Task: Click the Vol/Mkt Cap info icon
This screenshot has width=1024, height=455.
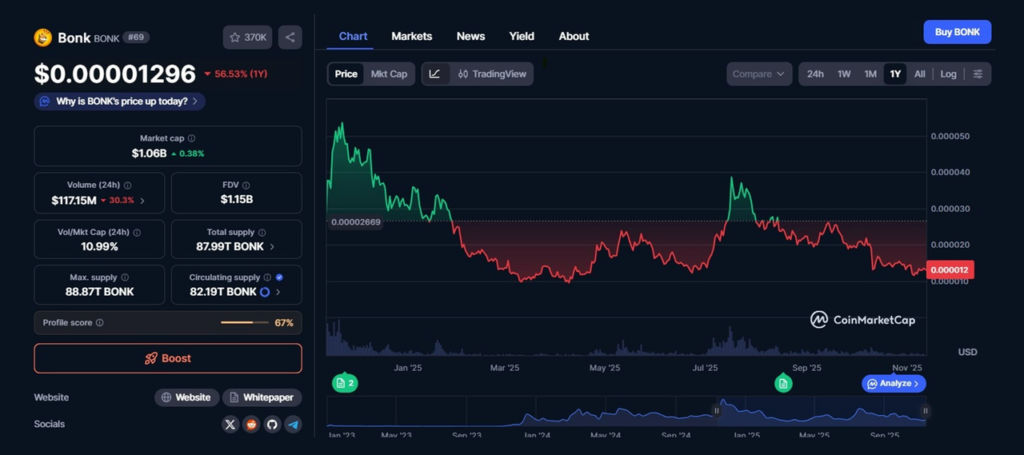Action: click(x=136, y=232)
